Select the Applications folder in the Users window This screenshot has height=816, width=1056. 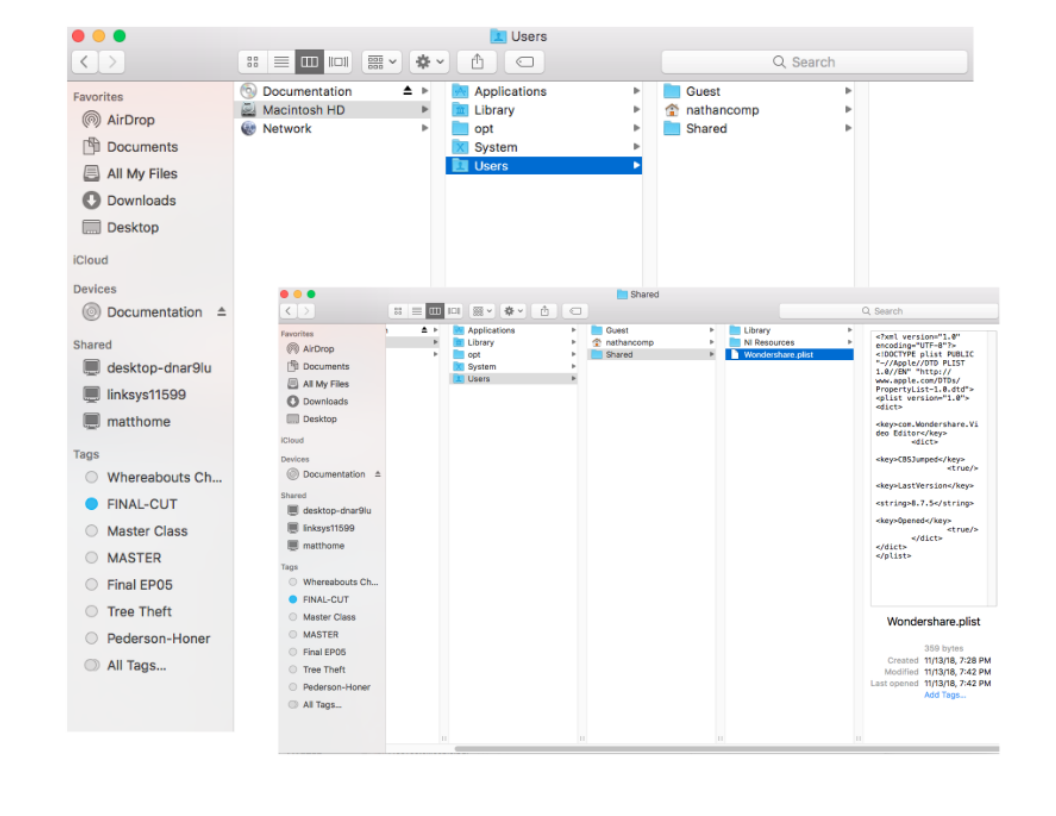click(510, 91)
